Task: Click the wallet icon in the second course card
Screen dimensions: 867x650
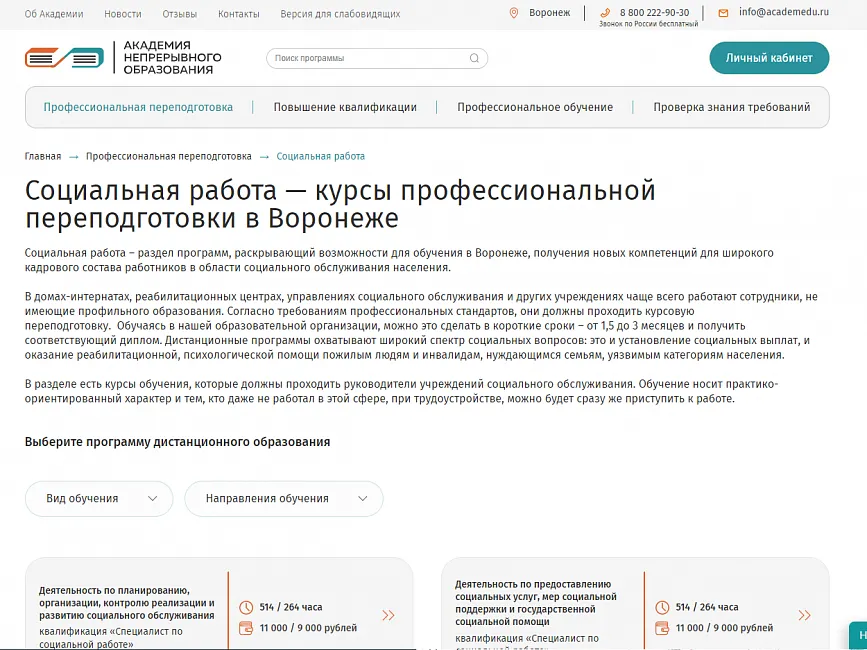Action: point(662,628)
